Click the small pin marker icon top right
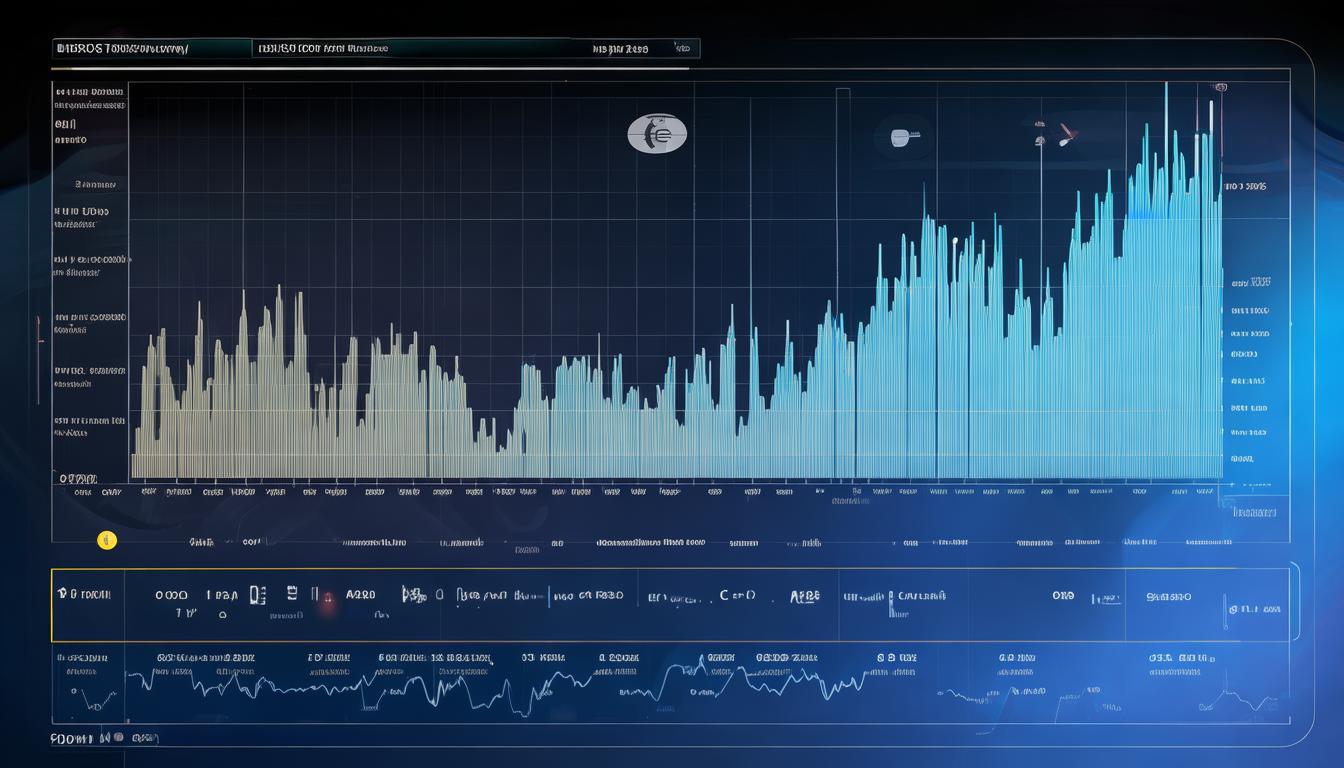The image size is (1344, 768). (1066, 132)
